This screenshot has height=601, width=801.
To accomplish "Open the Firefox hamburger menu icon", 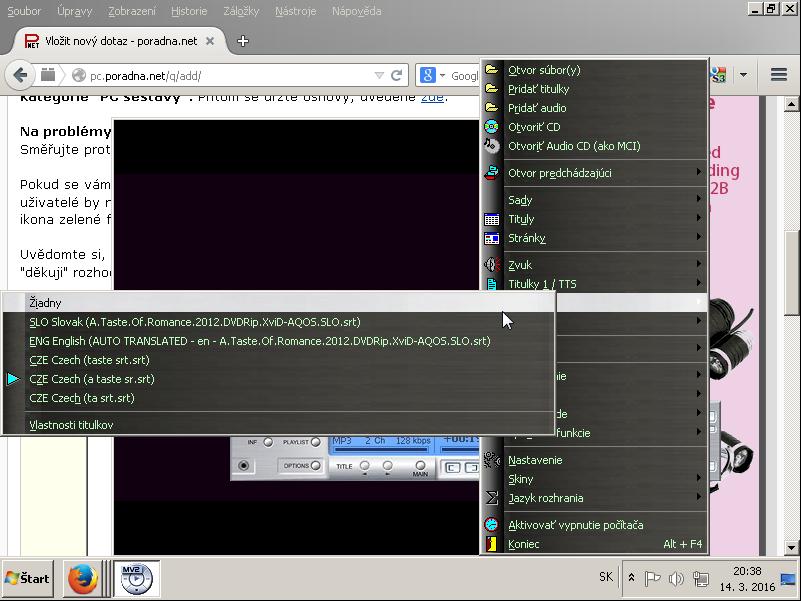I will click(779, 75).
